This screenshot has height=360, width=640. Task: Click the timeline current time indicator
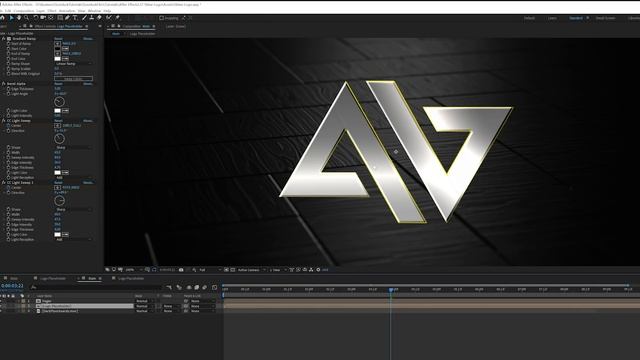point(391,289)
